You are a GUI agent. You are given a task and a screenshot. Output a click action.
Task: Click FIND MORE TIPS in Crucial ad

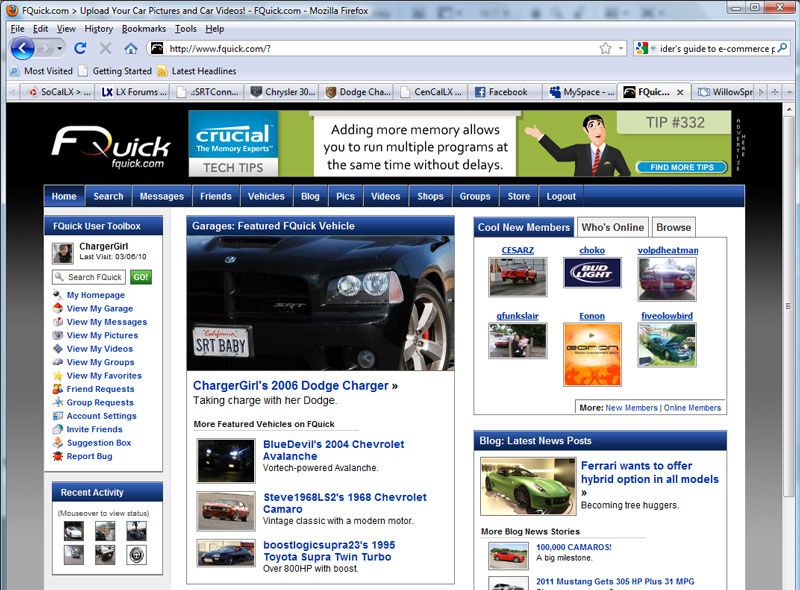tap(682, 167)
